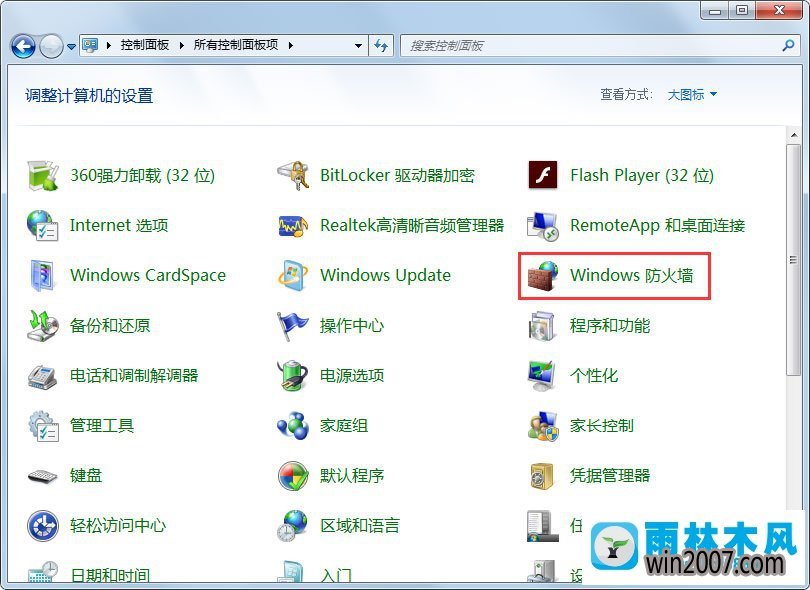810x590 pixels.
Task: Click the Back navigation arrow
Action: 23,46
